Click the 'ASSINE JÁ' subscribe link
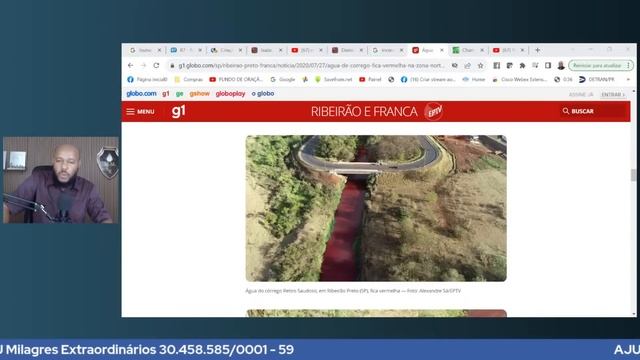This screenshot has height=360, width=640. point(581,94)
